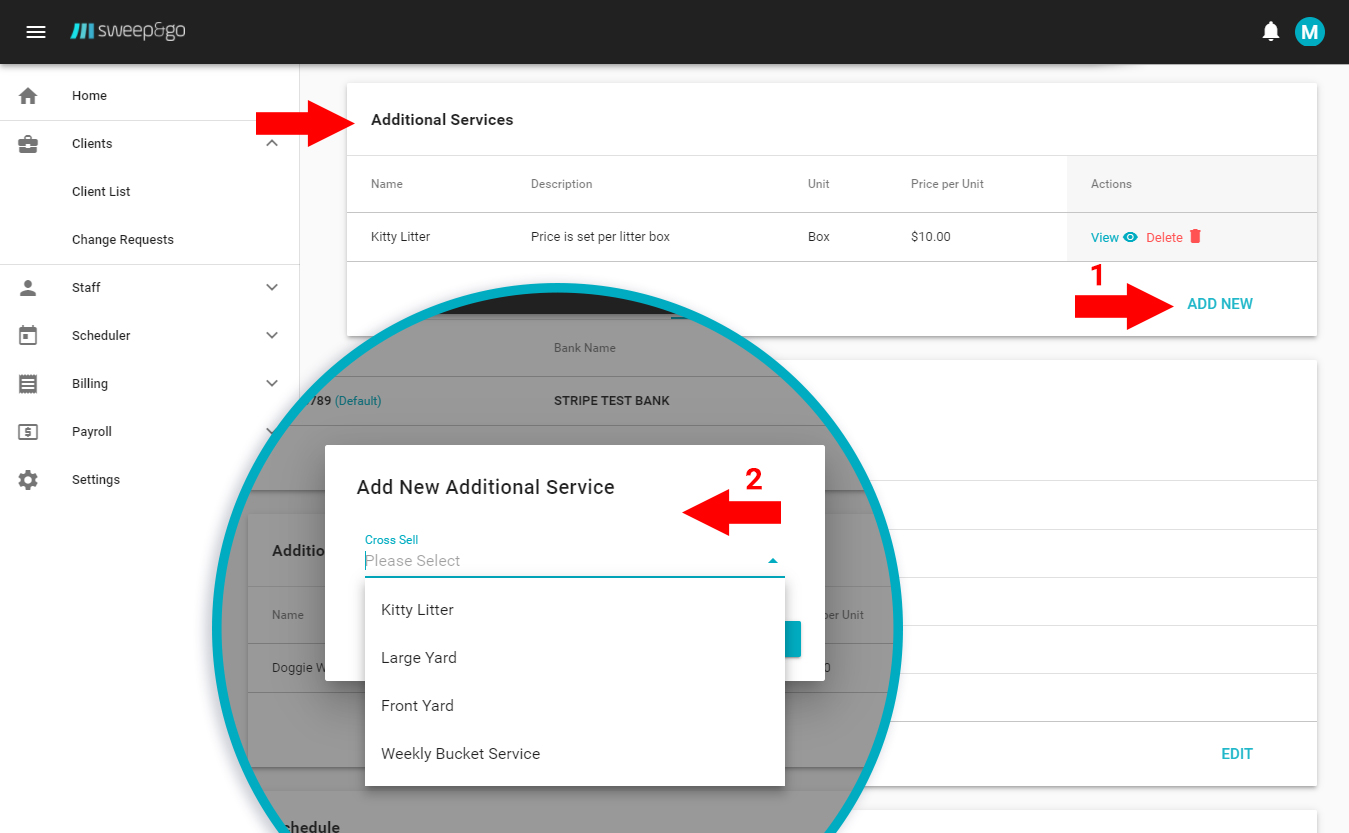Expand the Billing section chevron
This screenshot has width=1349, height=833.
272,384
